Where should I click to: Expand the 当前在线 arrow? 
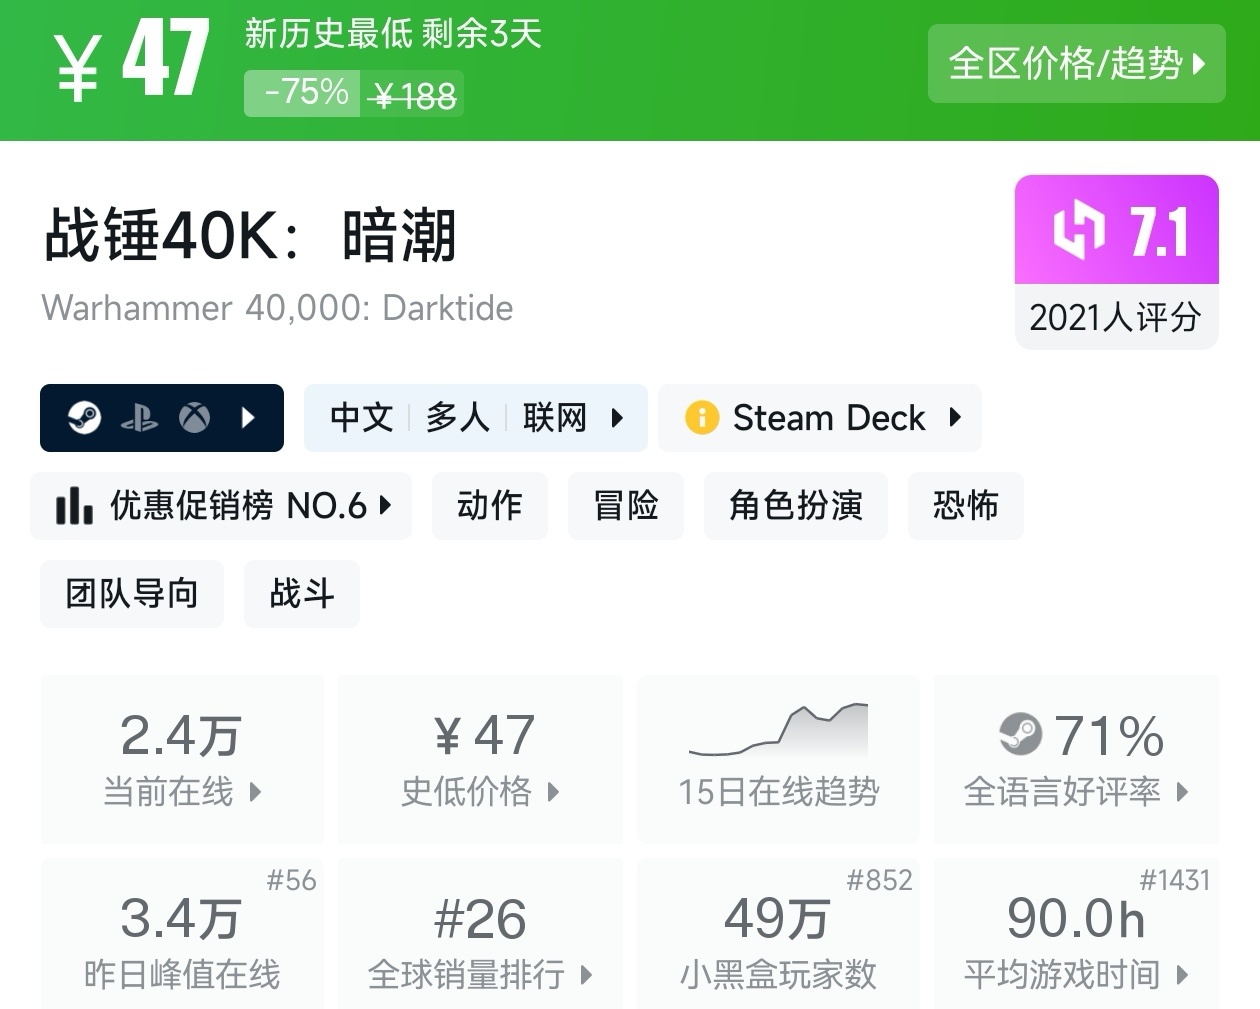pyautogui.click(x=255, y=793)
